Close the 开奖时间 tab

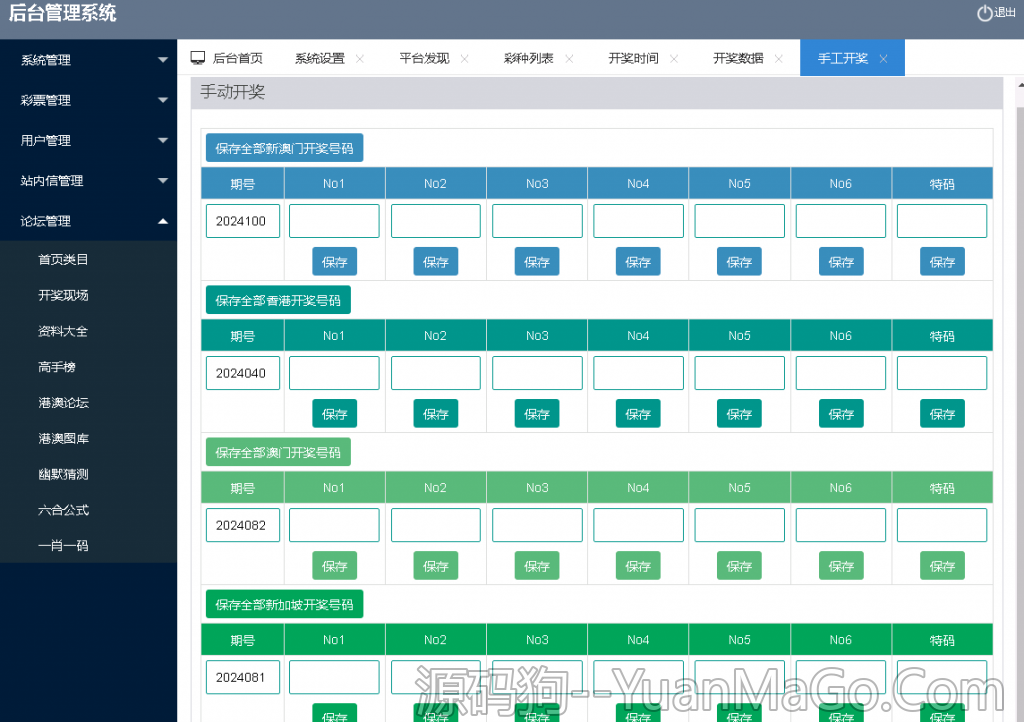(x=674, y=59)
